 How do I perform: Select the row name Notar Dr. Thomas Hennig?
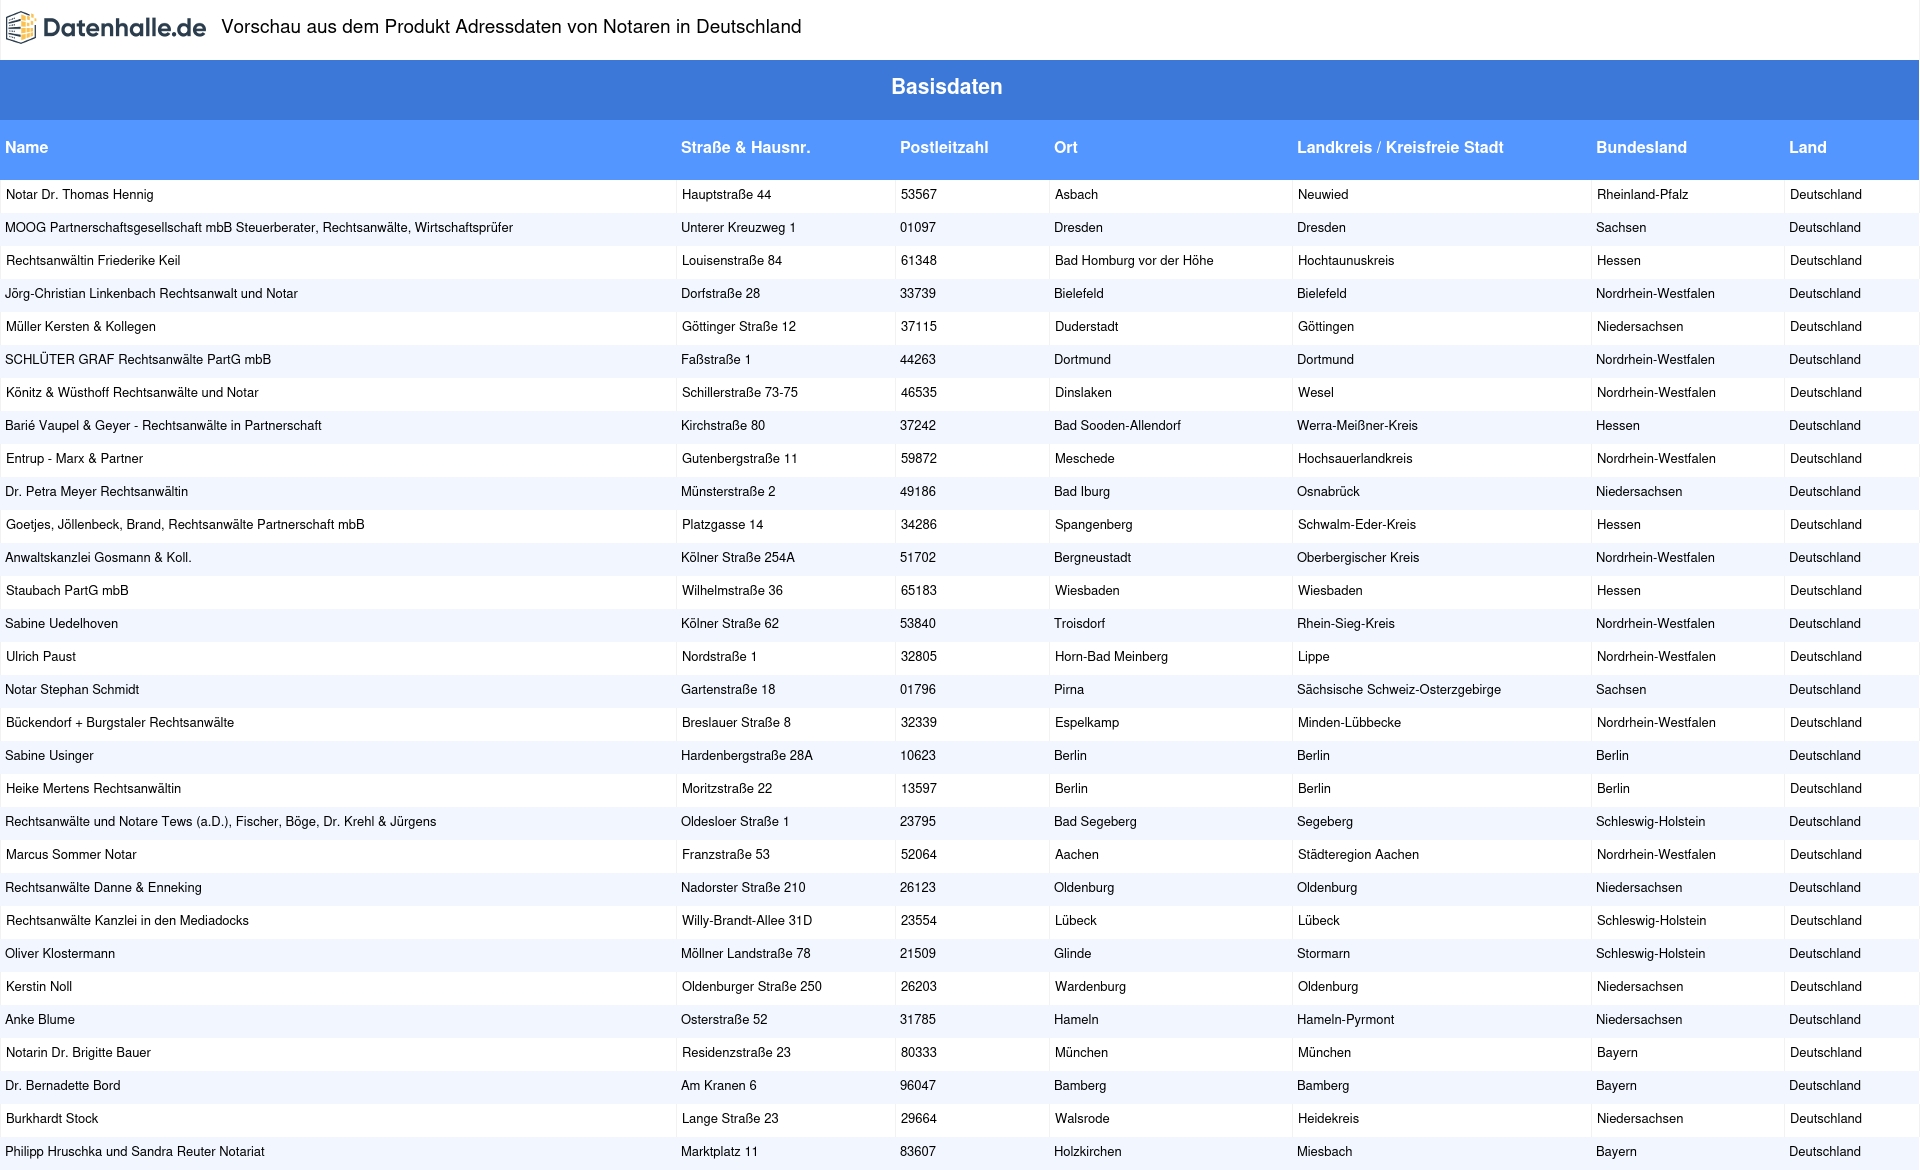point(80,195)
